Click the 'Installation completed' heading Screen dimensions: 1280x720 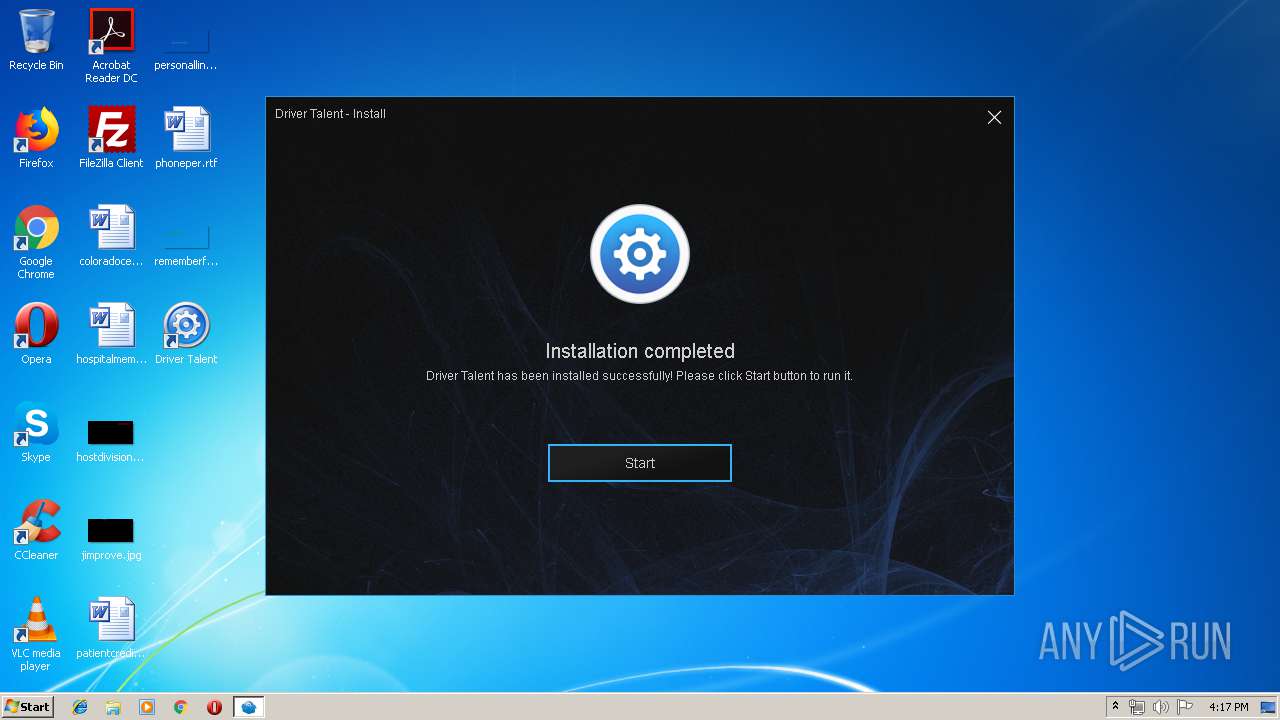pos(640,351)
